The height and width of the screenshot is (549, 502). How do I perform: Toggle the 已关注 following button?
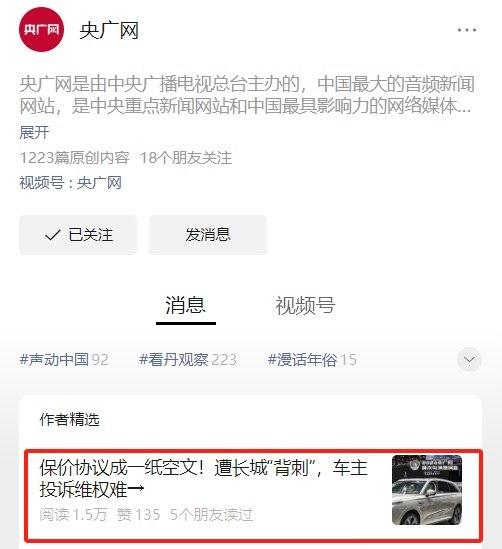(x=78, y=235)
